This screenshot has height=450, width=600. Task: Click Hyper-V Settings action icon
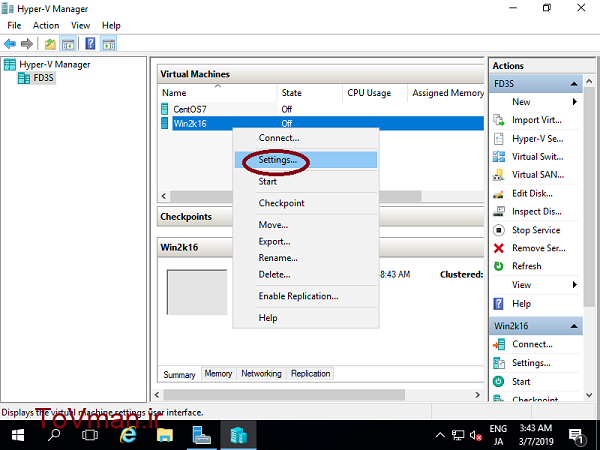point(499,139)
